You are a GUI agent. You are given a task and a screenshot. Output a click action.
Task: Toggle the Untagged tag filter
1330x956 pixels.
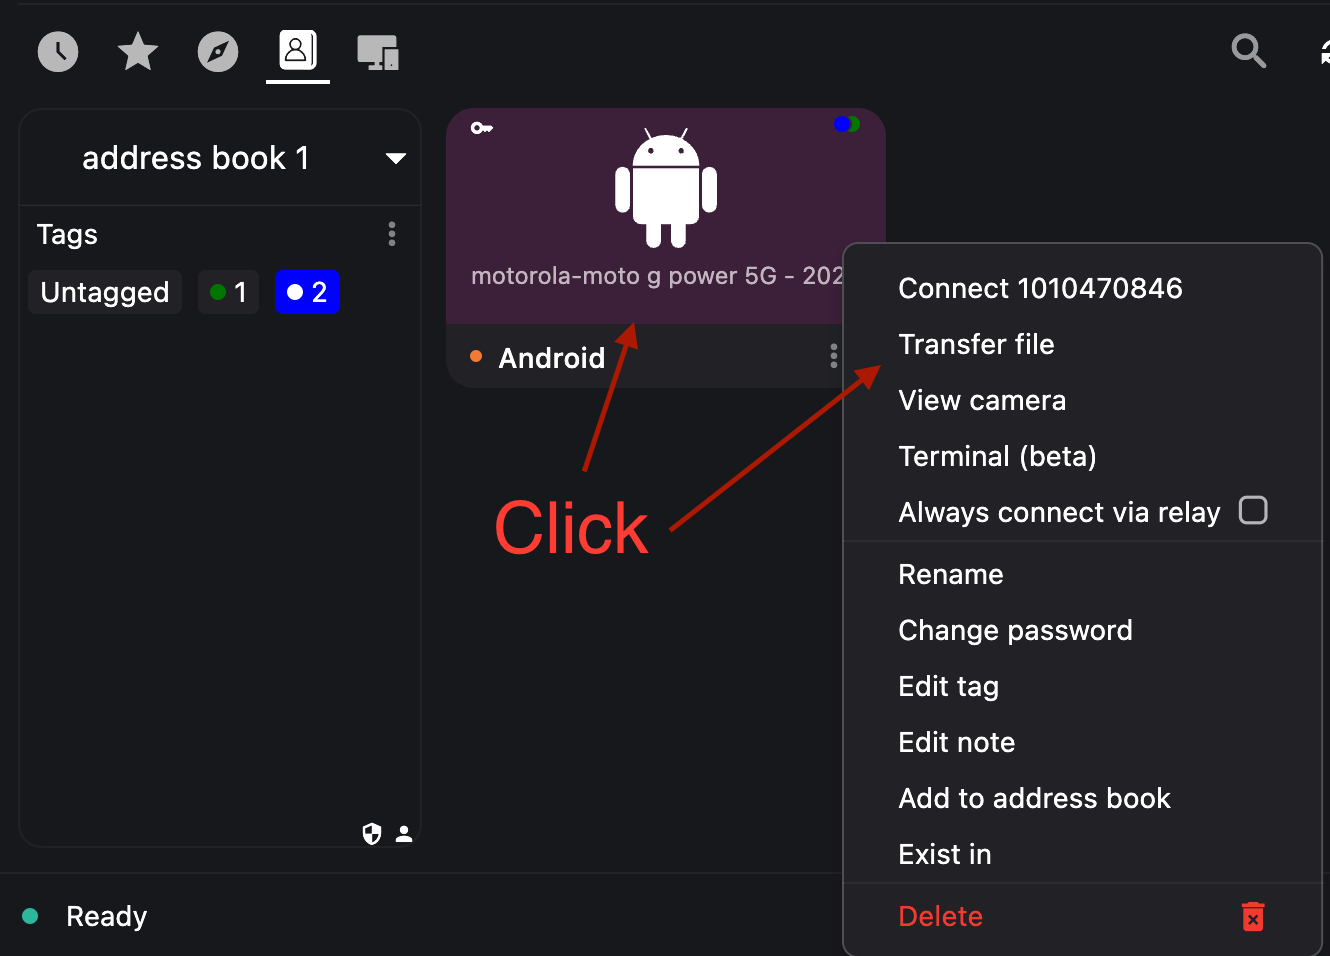click(105, 292)
